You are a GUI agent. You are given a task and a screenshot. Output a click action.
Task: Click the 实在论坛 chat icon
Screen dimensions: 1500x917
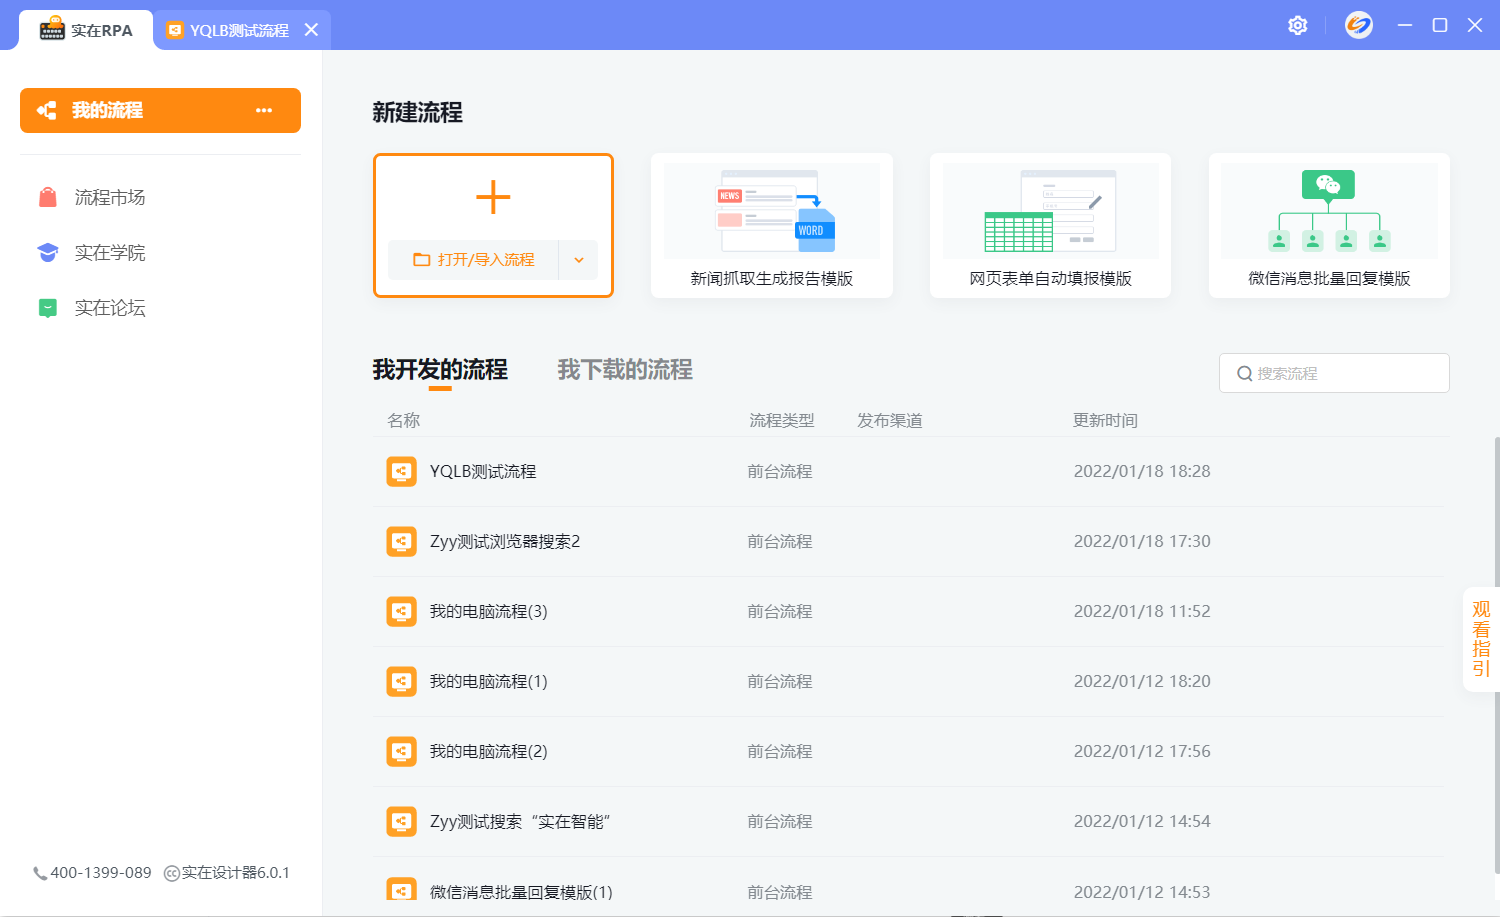coord(47,308)
